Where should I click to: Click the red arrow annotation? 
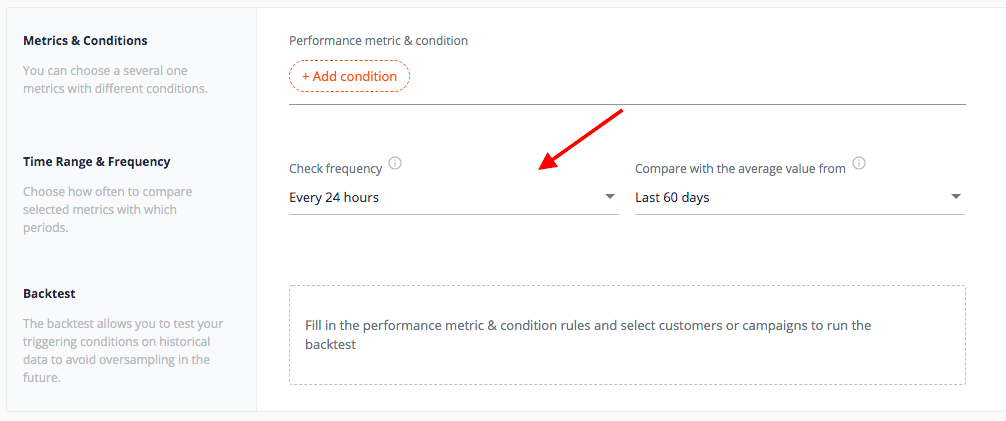581,140
